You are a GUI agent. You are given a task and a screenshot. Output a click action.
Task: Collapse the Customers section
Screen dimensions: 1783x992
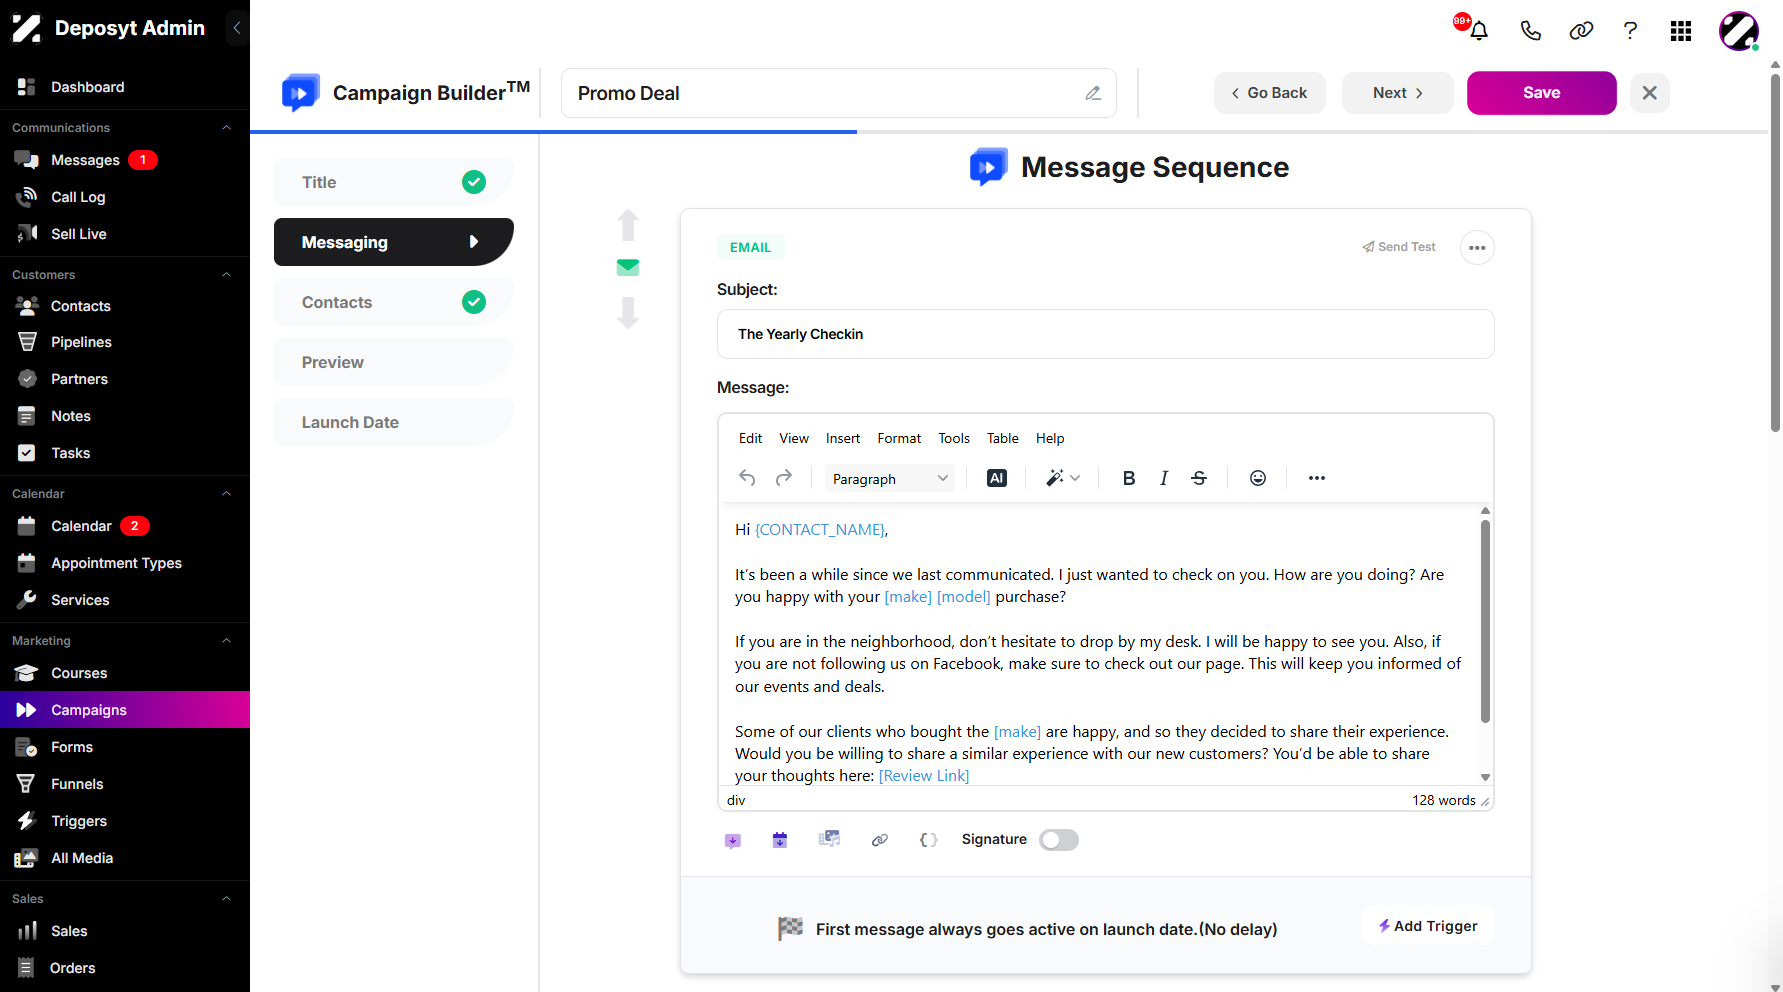tap(226, 275)
